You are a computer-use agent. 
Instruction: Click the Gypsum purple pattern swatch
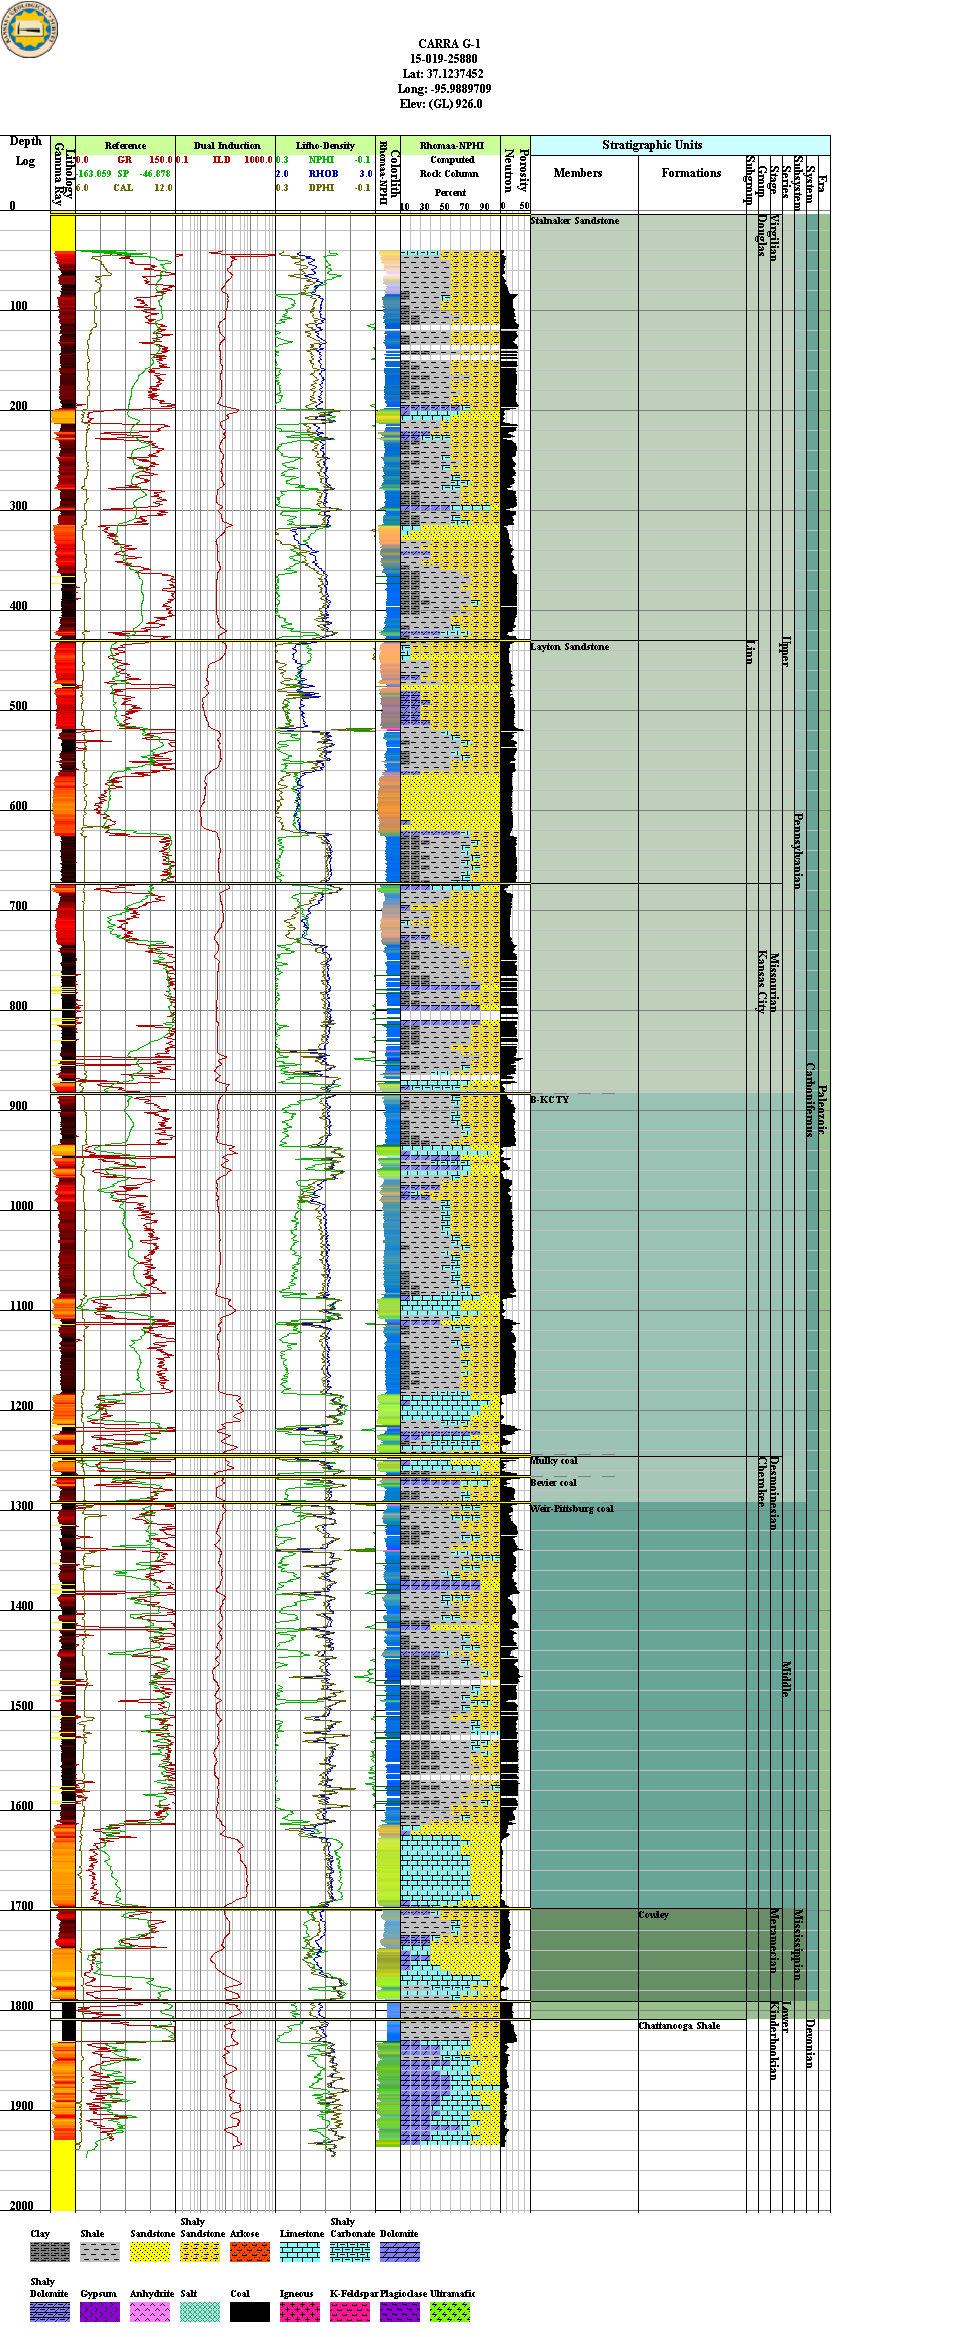click(x=100, y=2311)
